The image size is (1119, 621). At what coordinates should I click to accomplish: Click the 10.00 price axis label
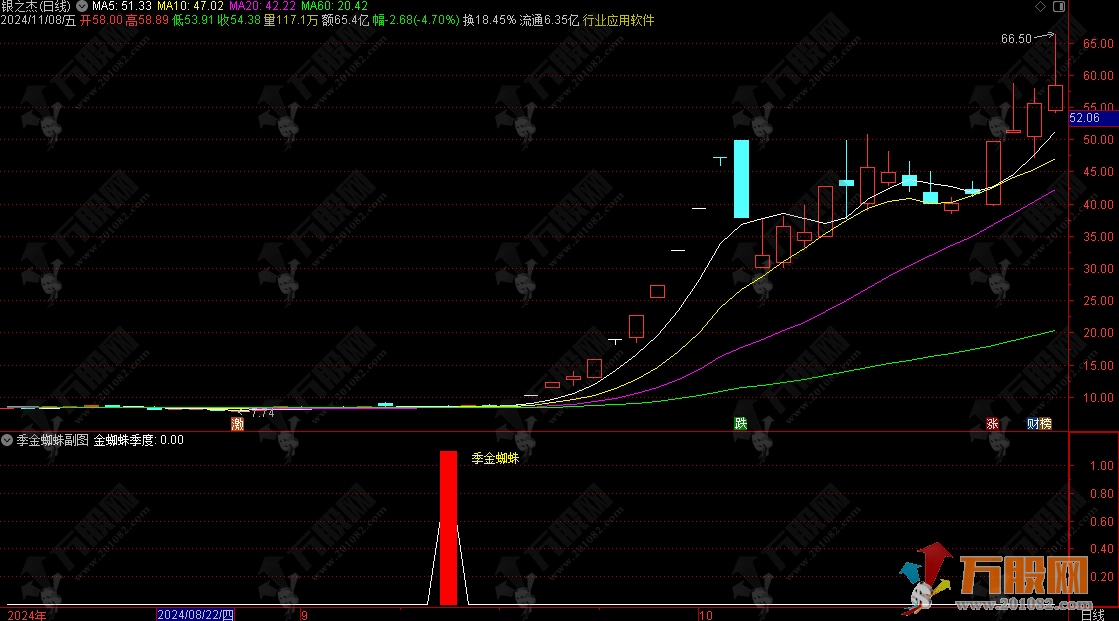[1098, 398]
